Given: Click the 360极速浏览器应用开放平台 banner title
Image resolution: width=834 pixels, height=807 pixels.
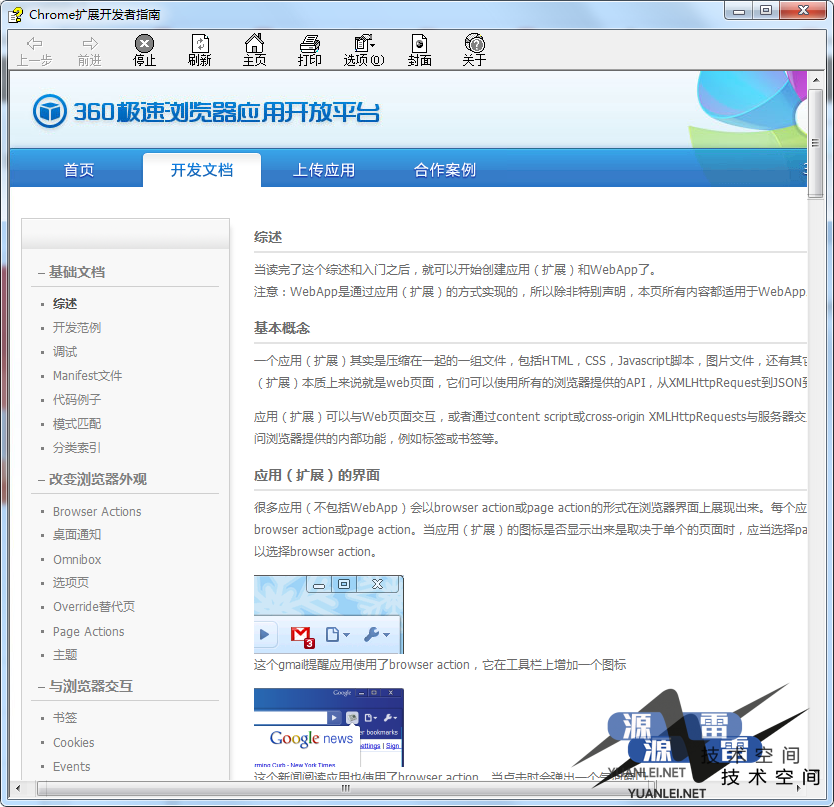Looking at the screenshot, I should (227, 112).
